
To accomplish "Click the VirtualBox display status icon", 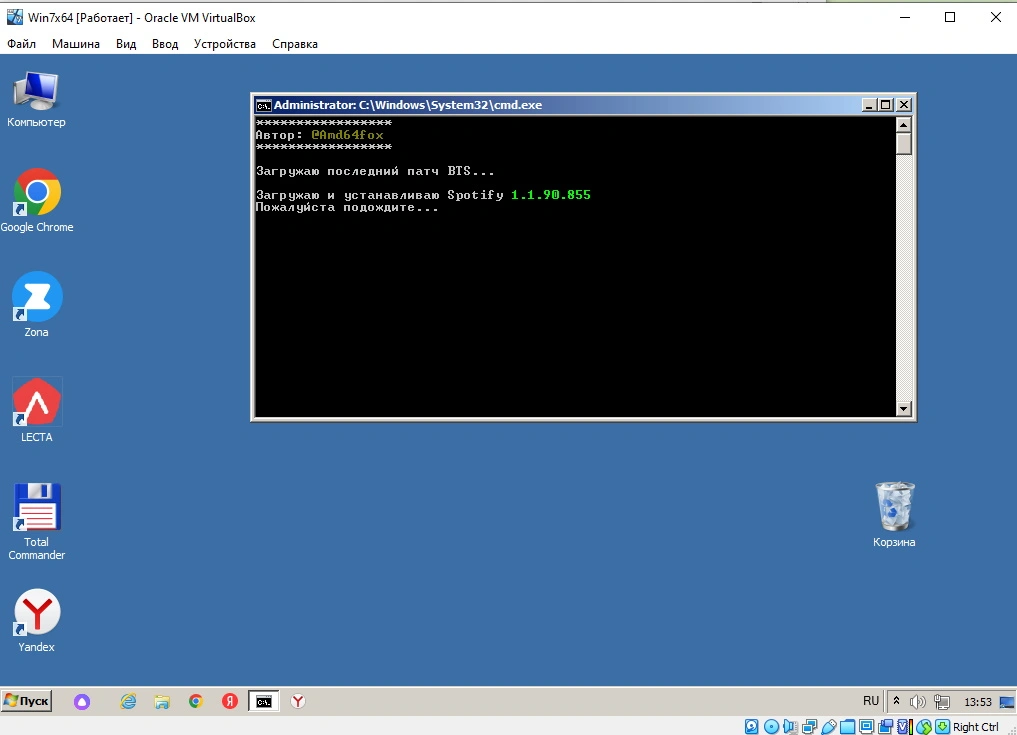I will (867, 727).
